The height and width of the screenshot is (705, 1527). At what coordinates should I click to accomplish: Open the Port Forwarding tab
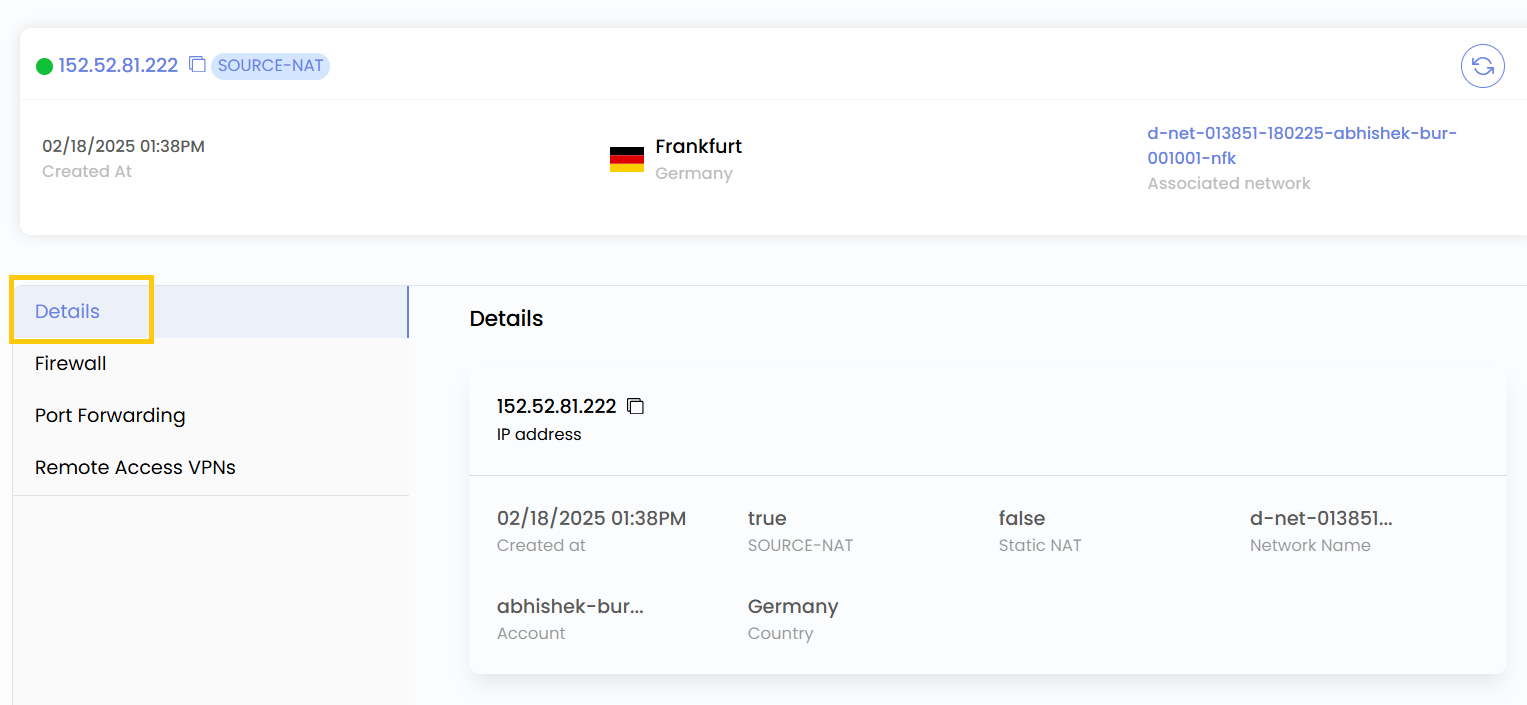click(x=110, y=415)
